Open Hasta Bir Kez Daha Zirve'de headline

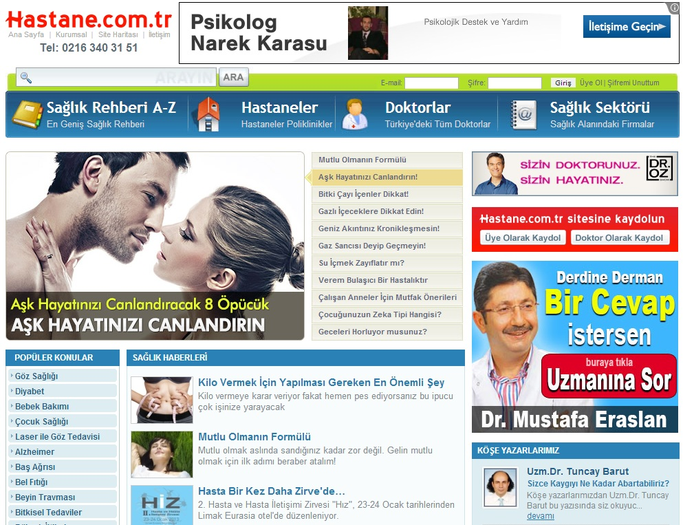tap(271, 491)
